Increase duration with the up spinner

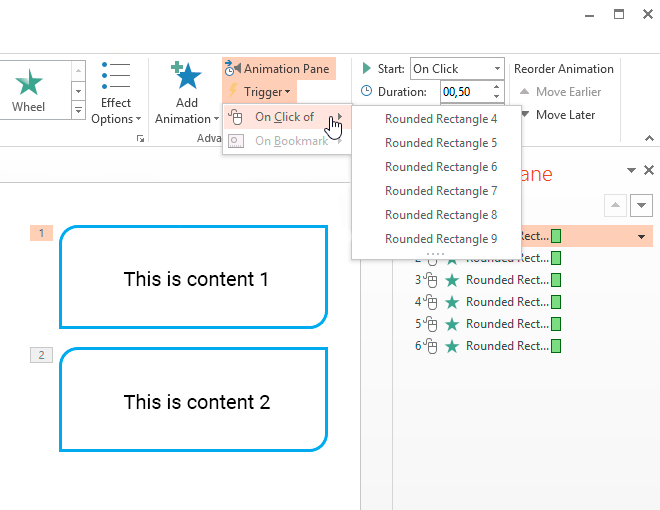coord(497,87)
